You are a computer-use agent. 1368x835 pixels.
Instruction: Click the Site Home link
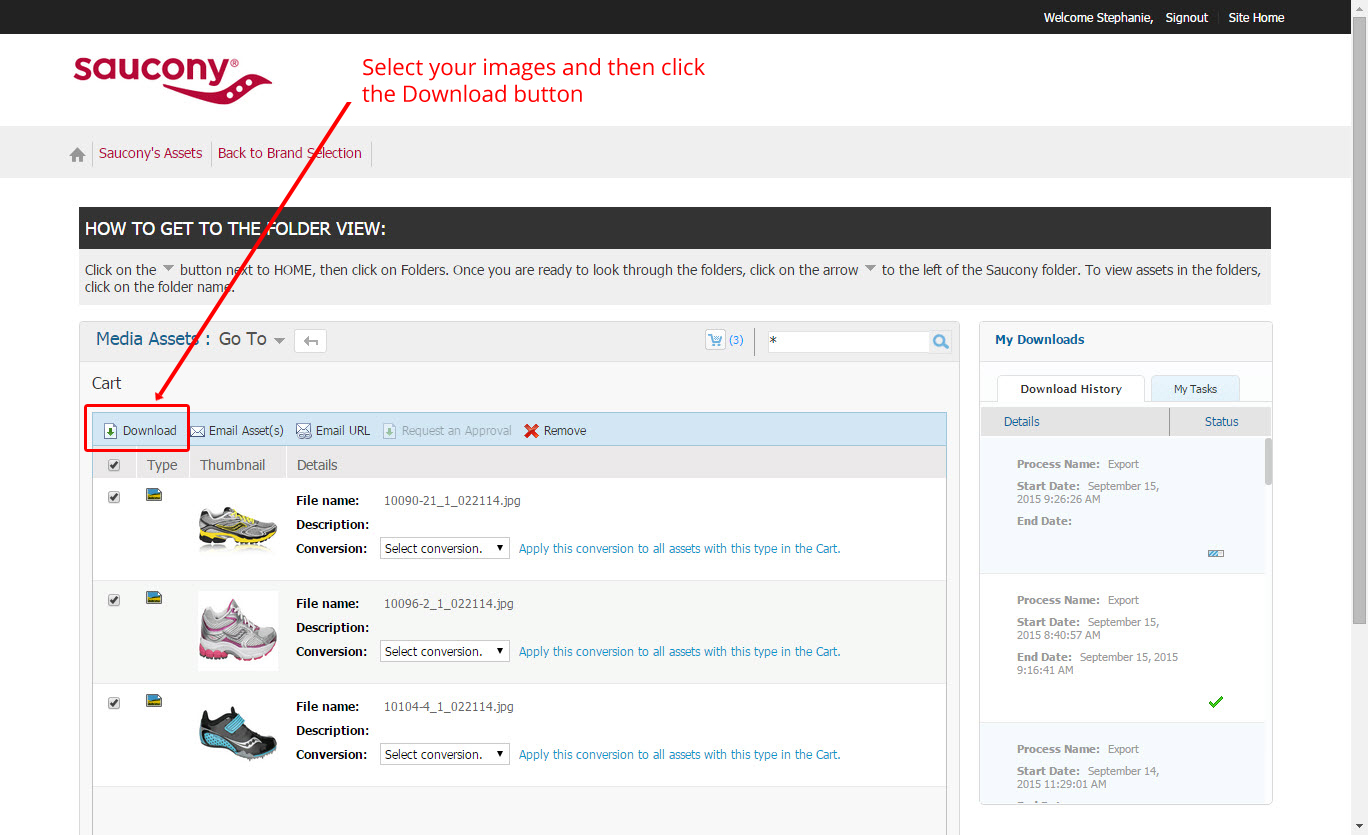[x=1256, y=17]
